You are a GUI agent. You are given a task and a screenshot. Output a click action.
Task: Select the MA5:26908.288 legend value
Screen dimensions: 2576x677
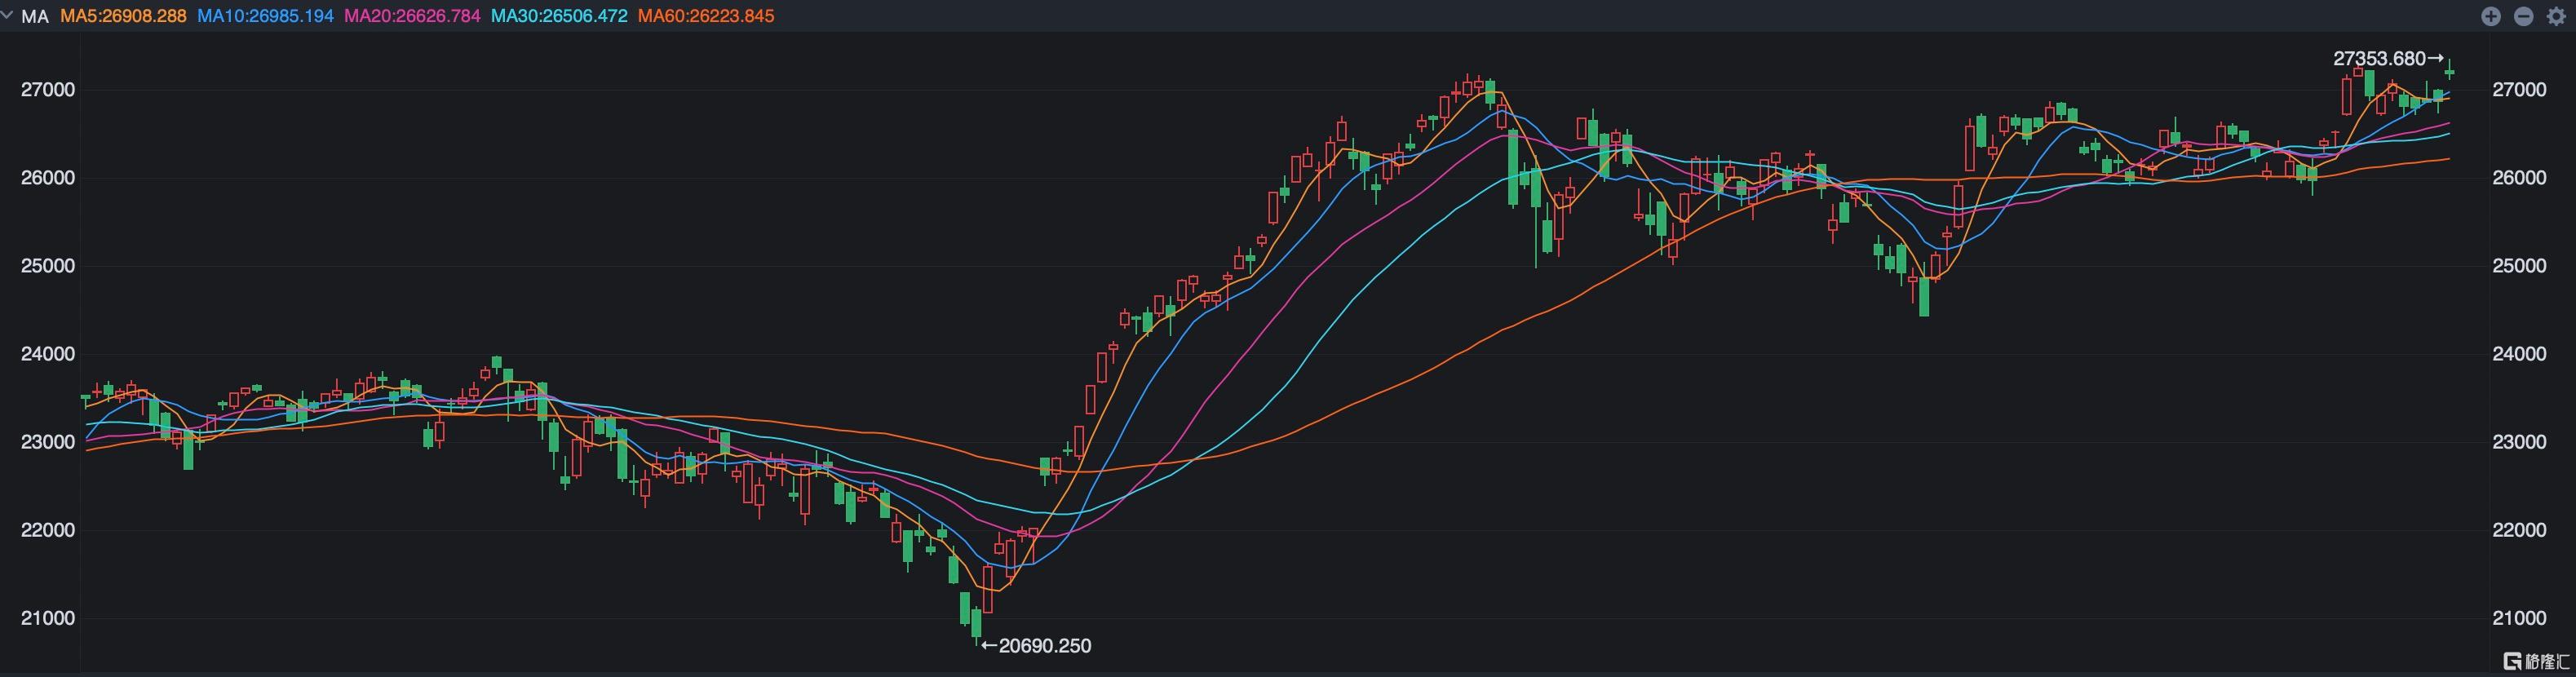tap(123, 16)
